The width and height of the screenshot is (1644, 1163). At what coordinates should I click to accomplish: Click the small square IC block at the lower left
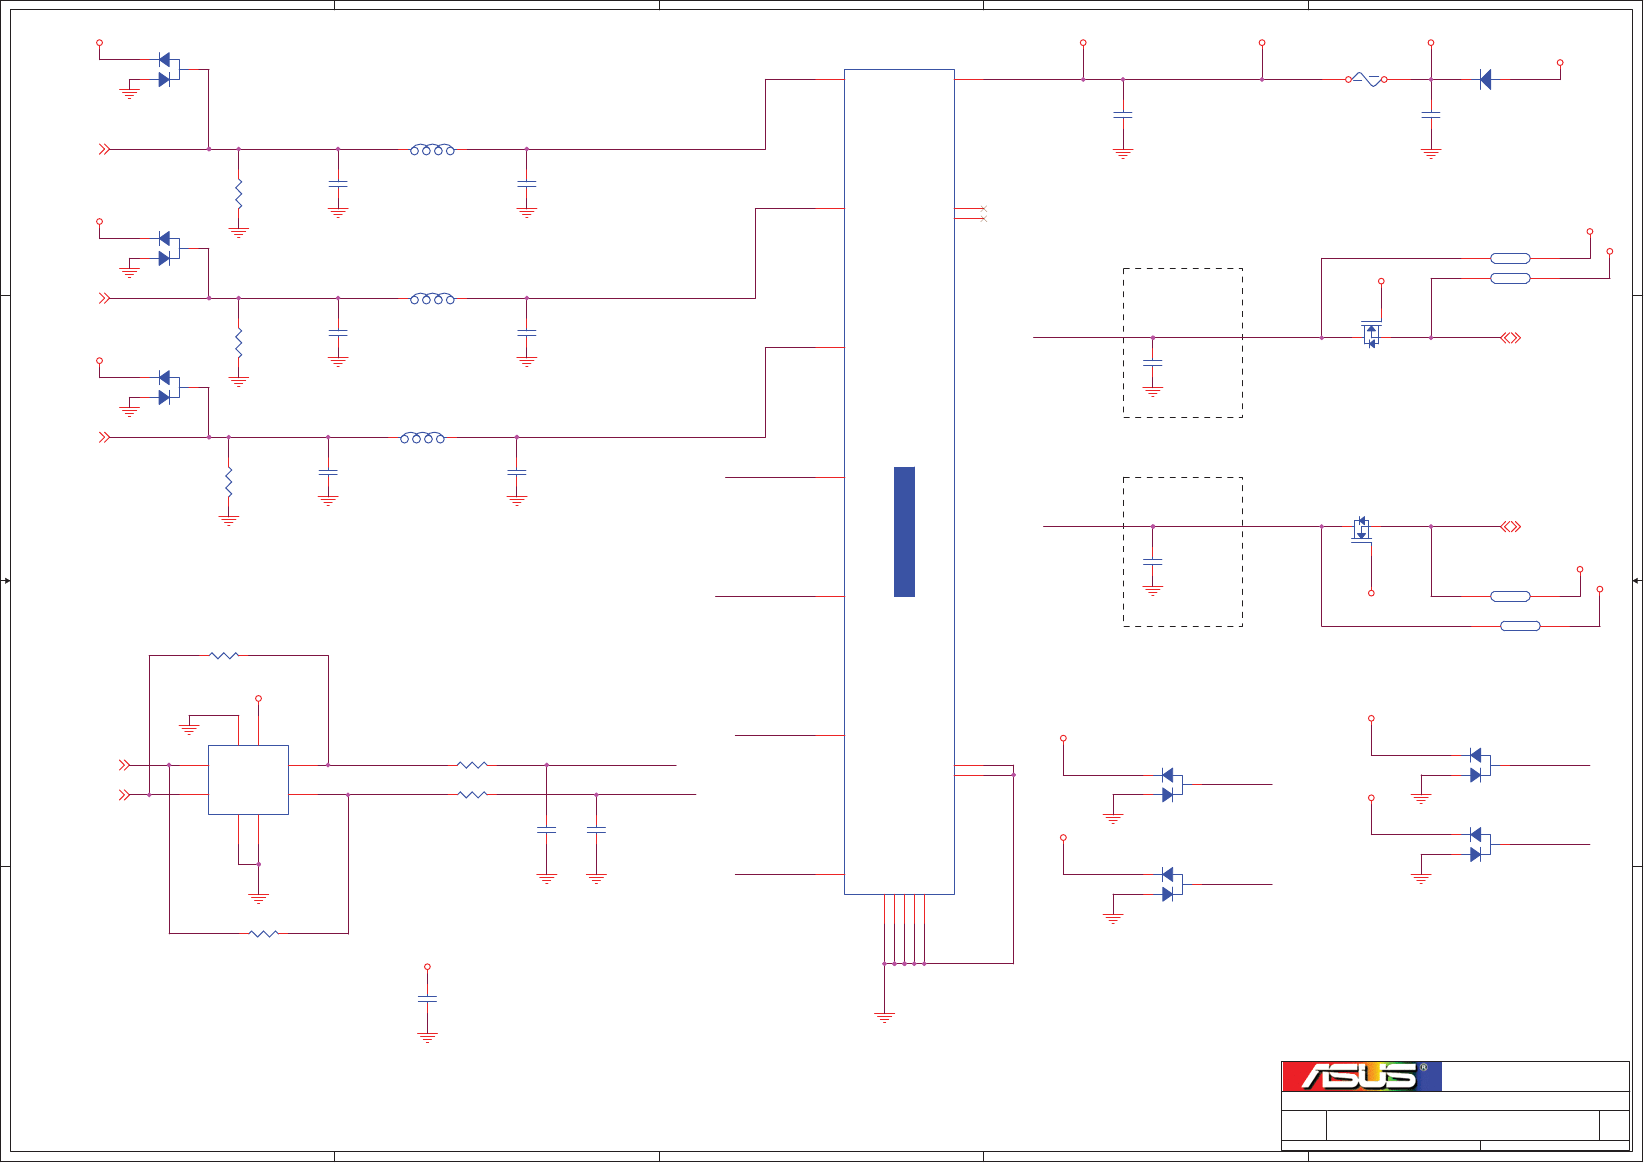click(x=248, y=780)
